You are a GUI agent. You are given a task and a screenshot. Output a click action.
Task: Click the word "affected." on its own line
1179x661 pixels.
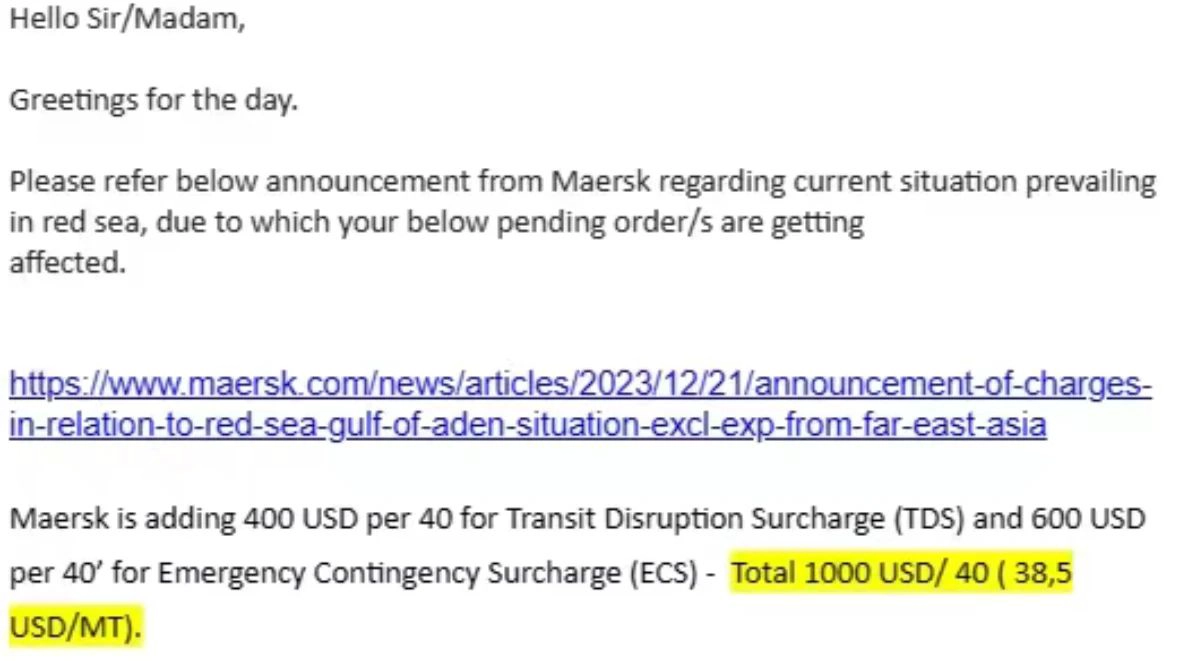coord(68,262)
